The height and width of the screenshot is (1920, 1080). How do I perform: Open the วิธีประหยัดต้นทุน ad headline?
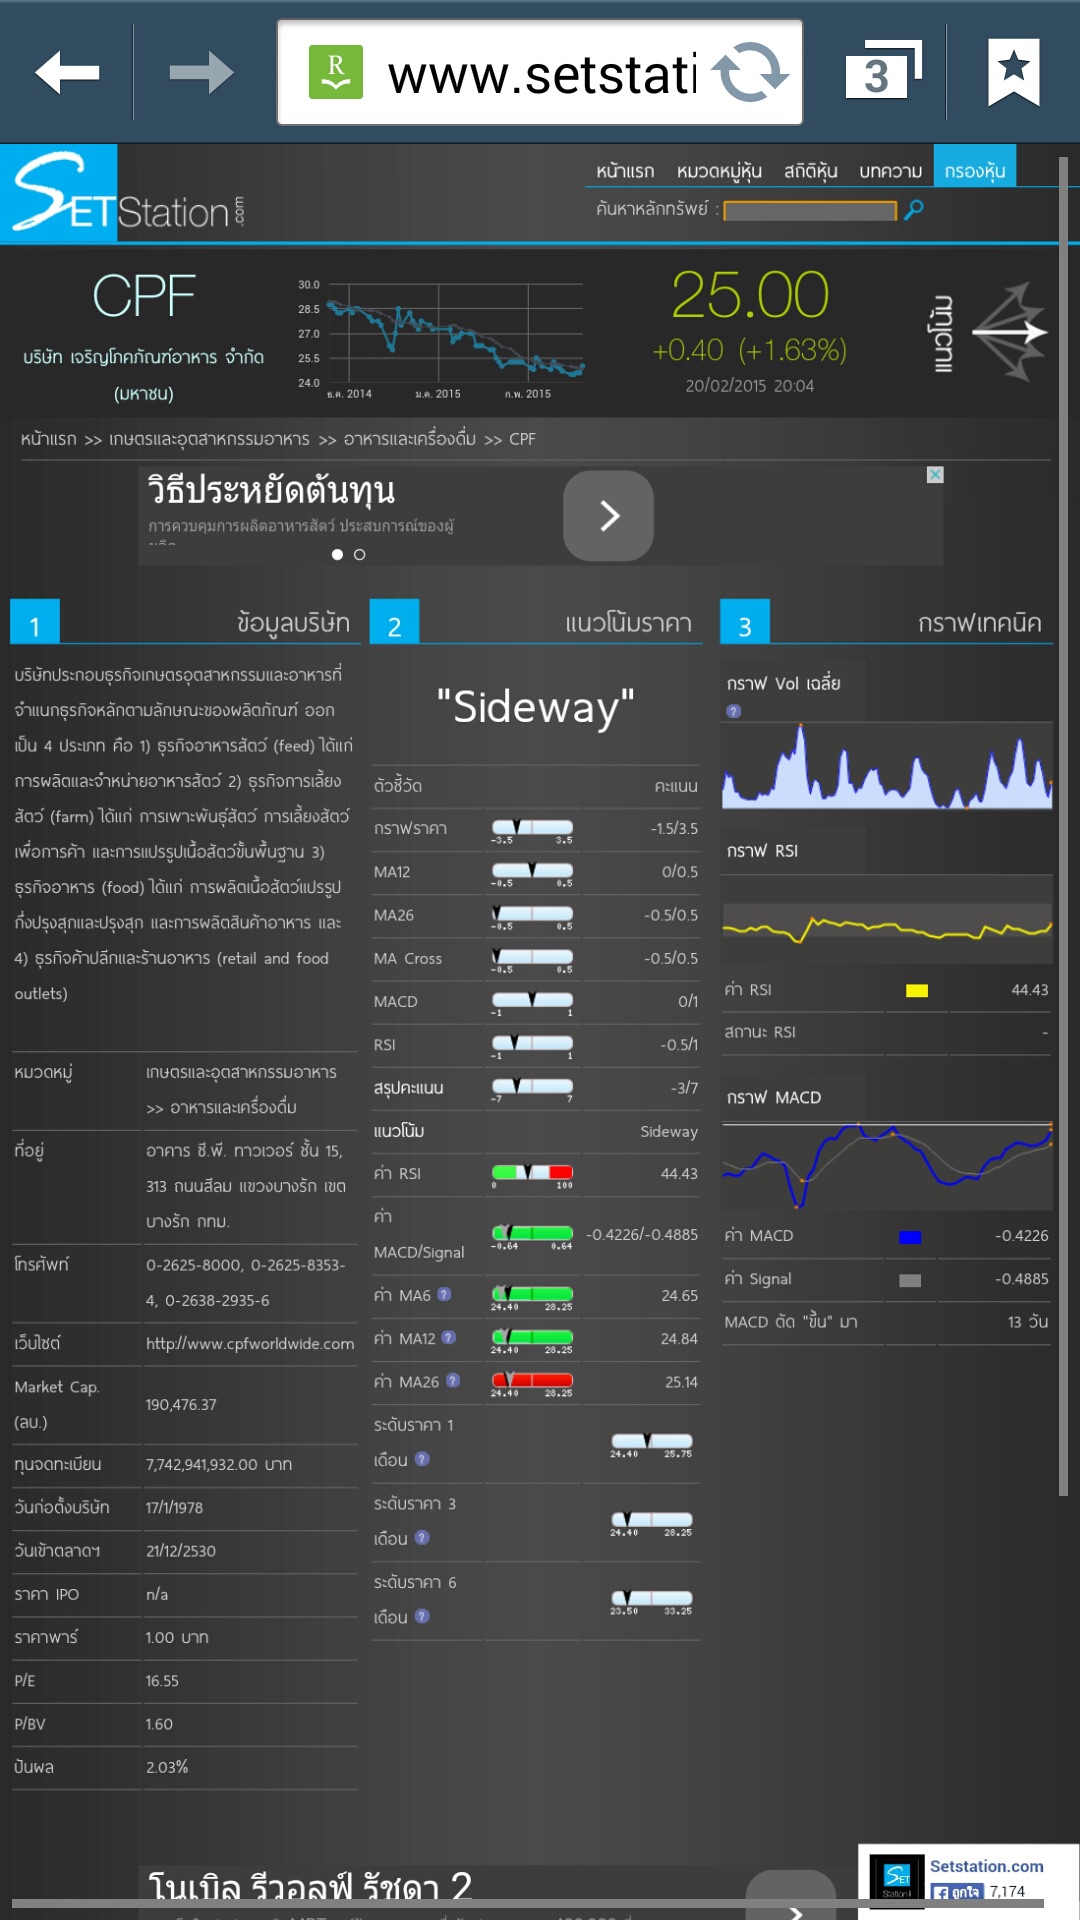click(x=271, y=490)
